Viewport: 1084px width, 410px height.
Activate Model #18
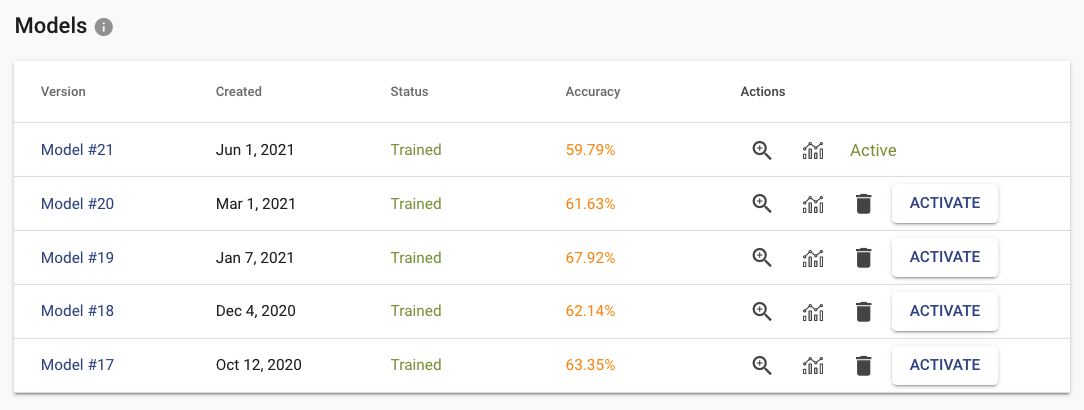pyautogui.click(x=944, y=311)
